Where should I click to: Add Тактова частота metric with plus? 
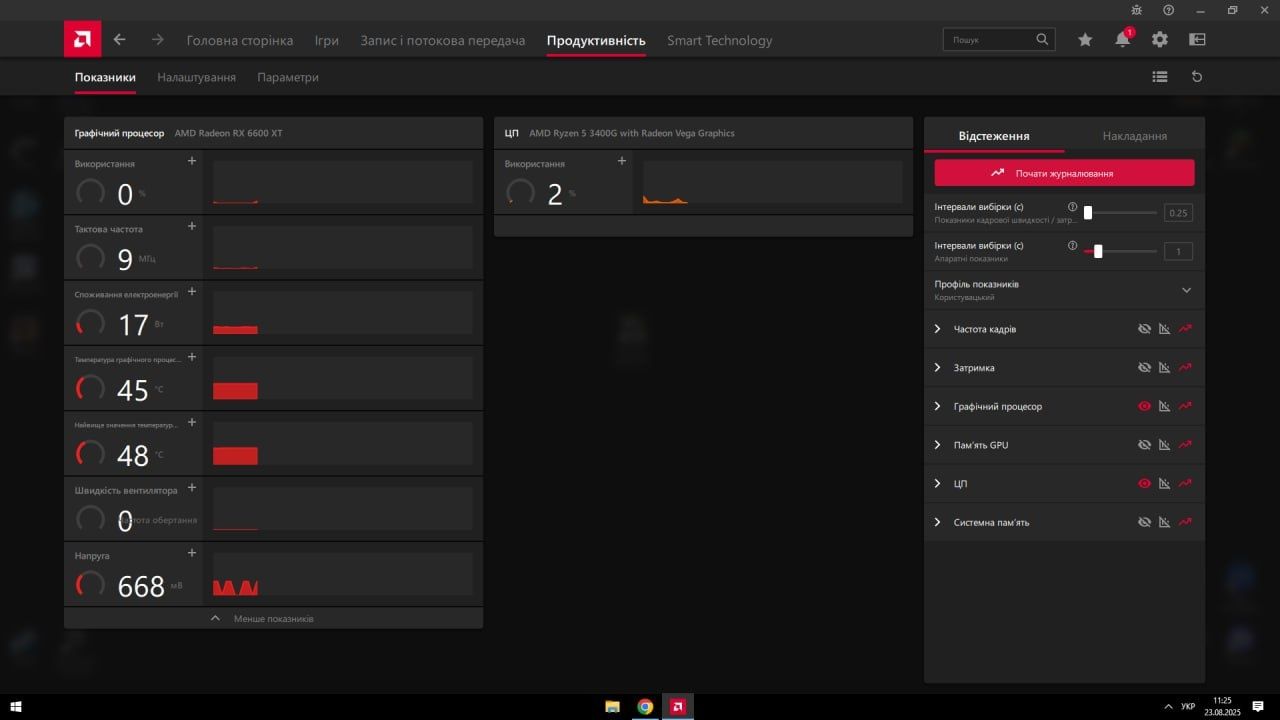[192, 226]
